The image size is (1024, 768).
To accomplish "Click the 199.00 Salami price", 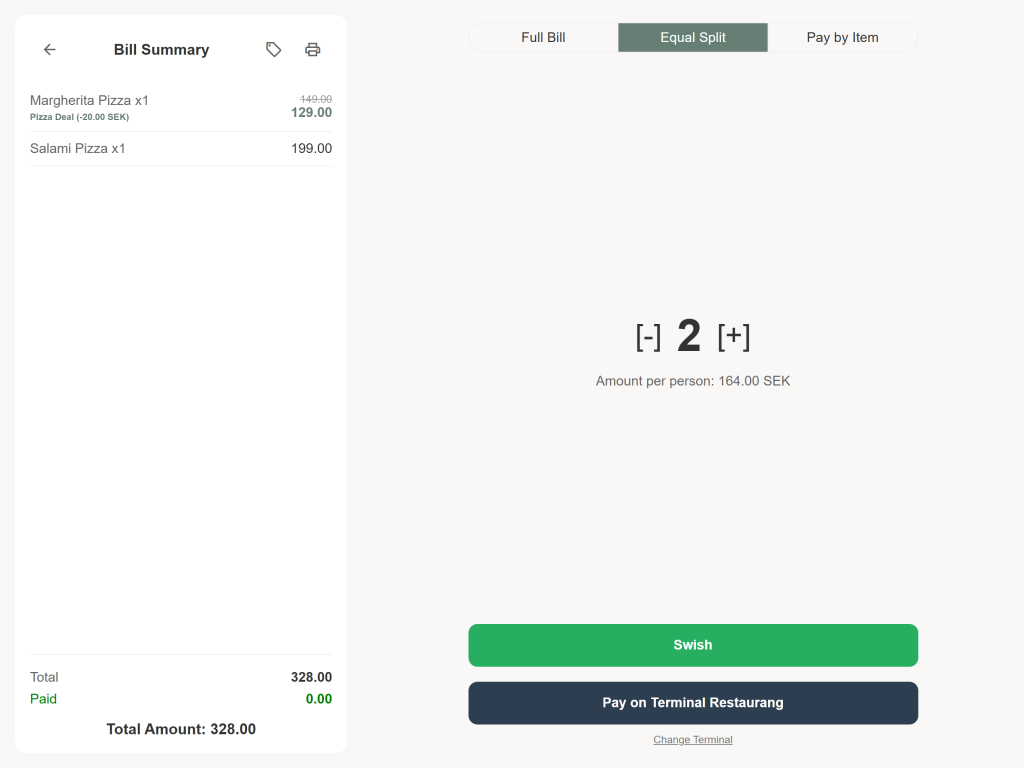I will [x=312, y=149].
